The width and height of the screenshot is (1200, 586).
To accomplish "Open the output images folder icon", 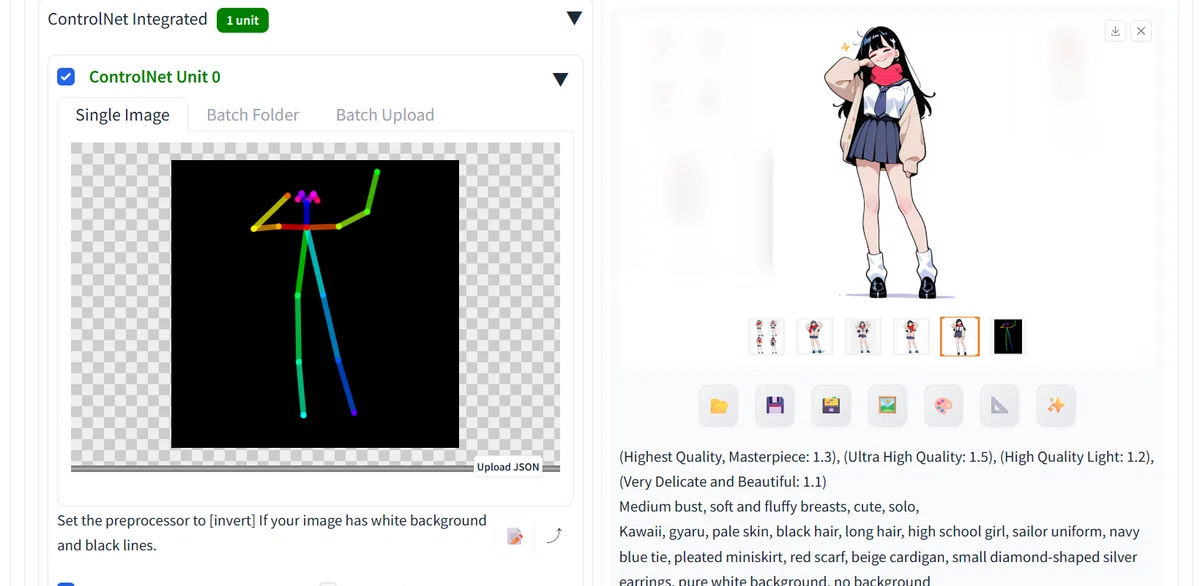I will (x=718, y=405).
